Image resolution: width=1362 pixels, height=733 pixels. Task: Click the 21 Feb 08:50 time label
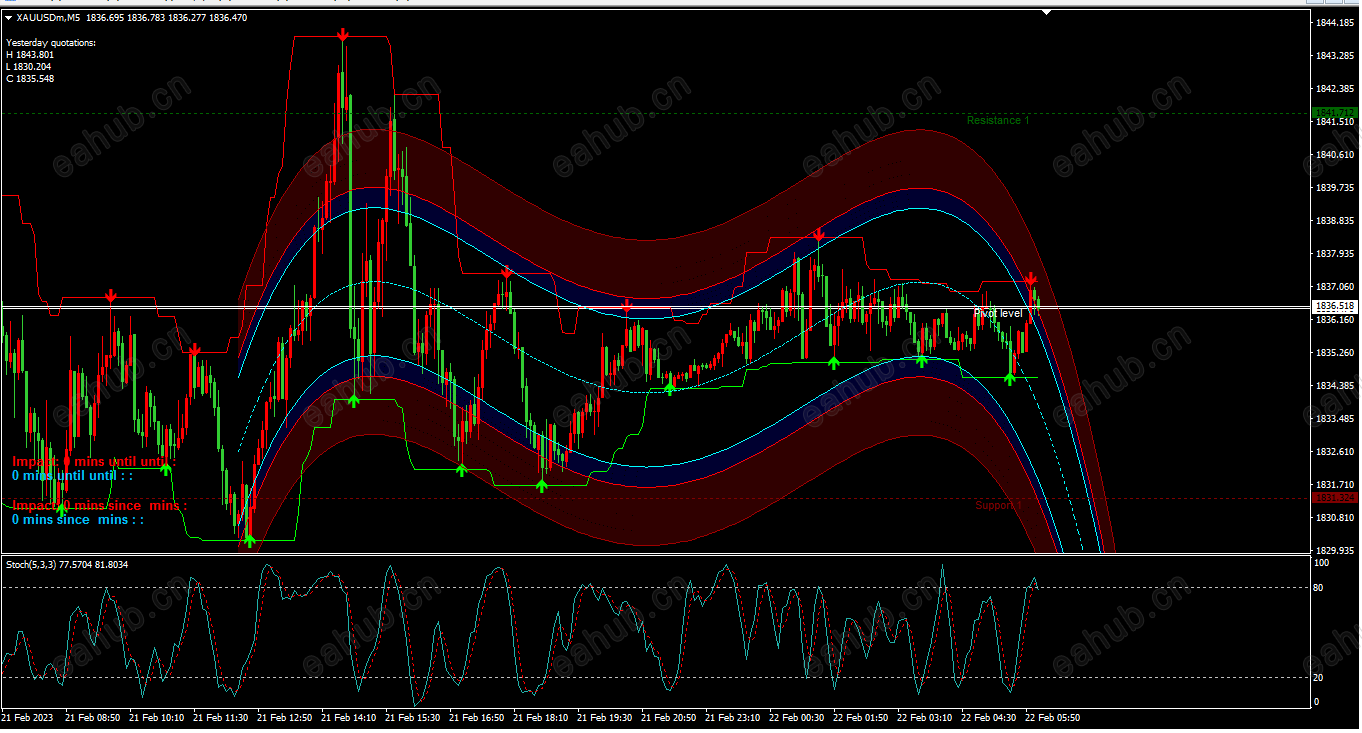[92, 718]
